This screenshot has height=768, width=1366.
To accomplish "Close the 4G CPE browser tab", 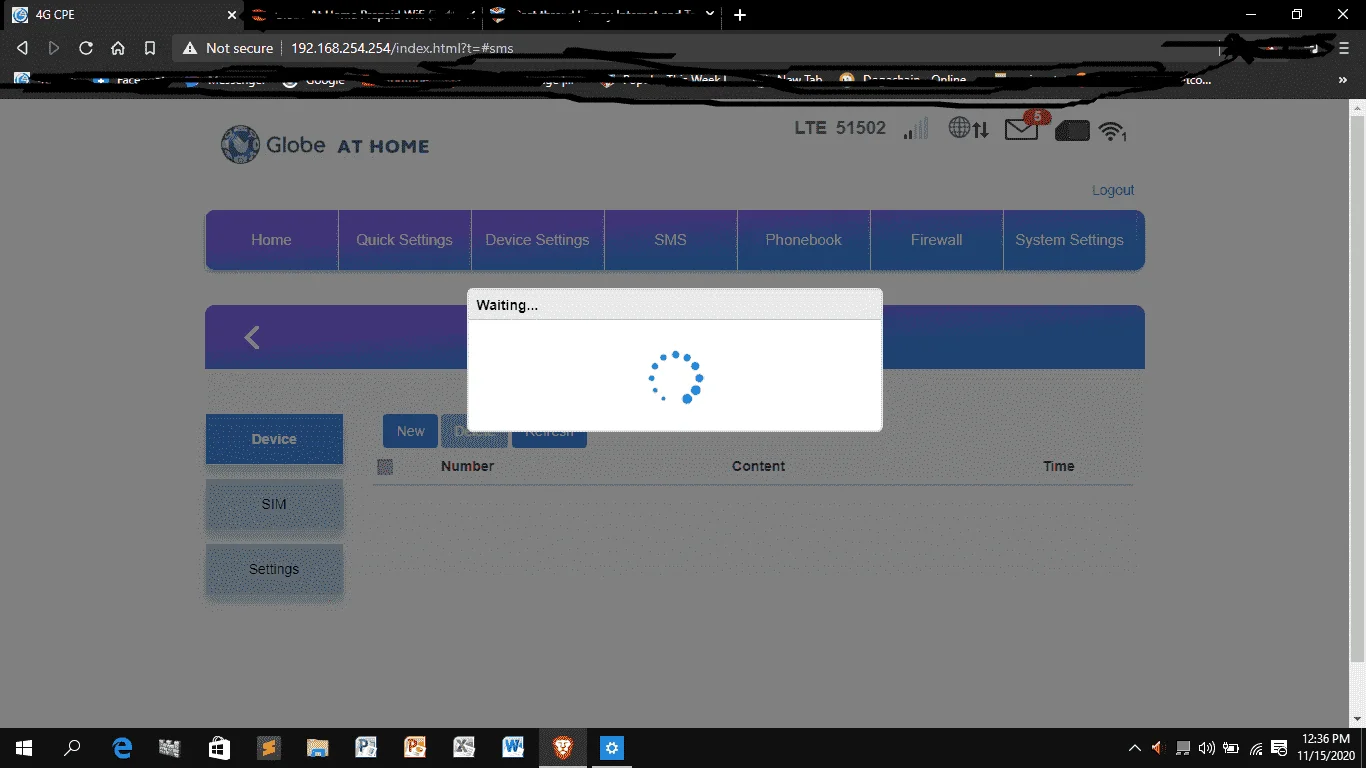I will pyautogui.click(x=232, y=15).
